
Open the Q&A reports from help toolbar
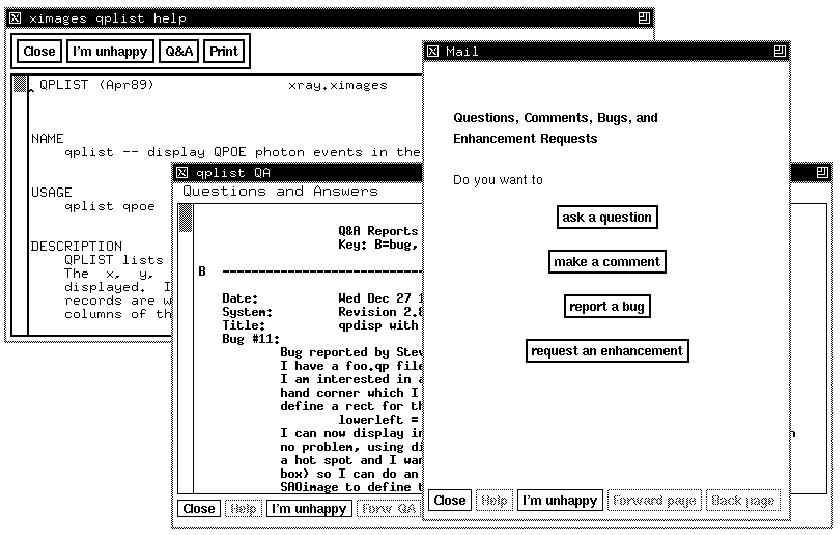(x=179, y=52)
